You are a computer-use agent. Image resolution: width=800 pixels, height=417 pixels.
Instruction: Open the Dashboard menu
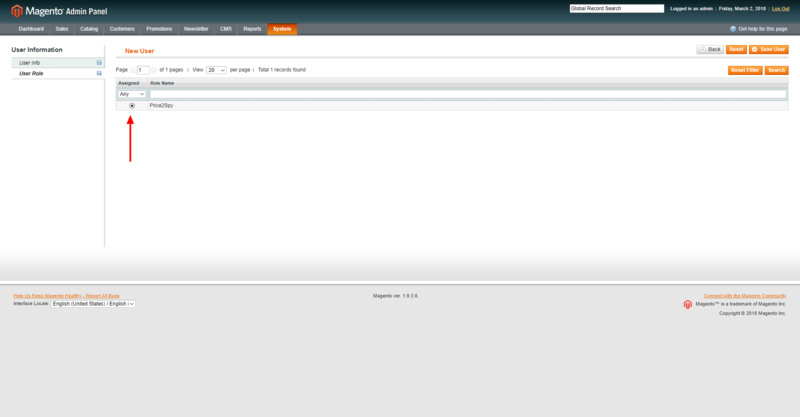pyautogui.click(x=31, y=29)
